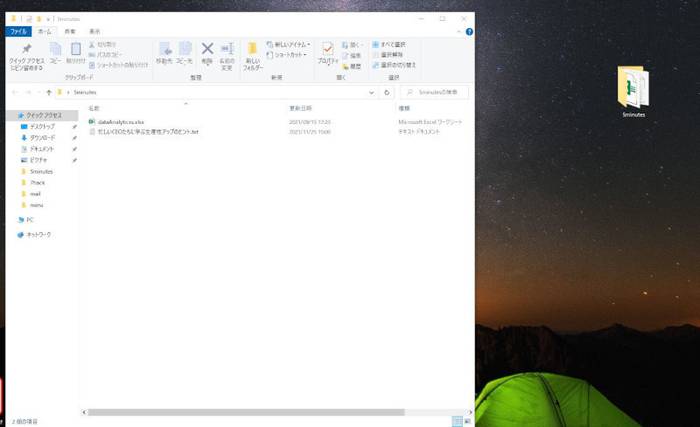Image resolution: width=700 pixels, height=427 pixels.
Task: Open Explorer help question mark icon
Action: pos(469,32)
